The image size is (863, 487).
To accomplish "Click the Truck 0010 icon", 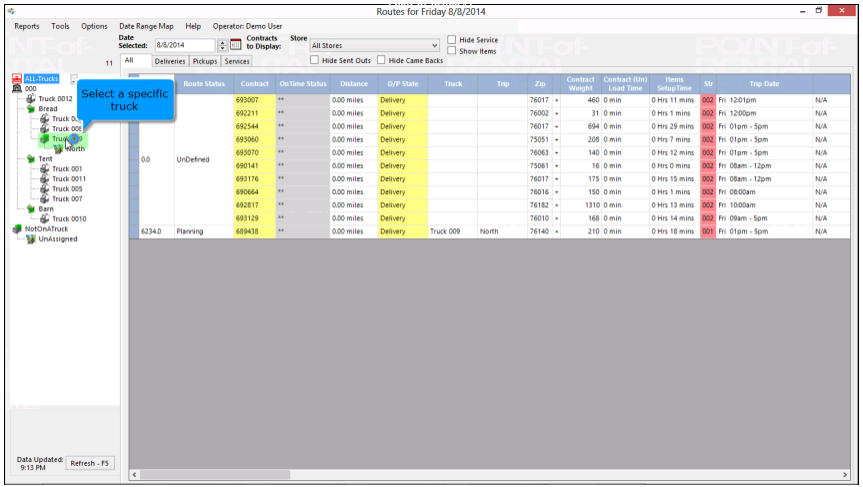I will [x=44, y=219].
